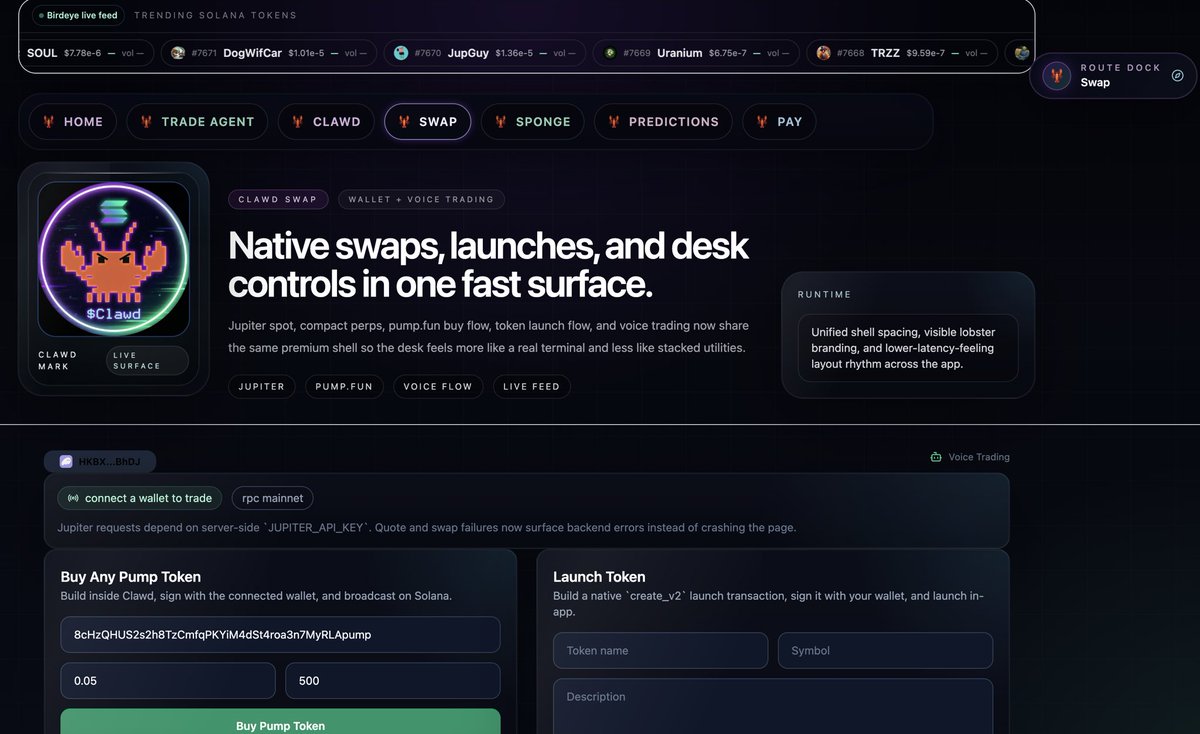Click the Buy Any Pump Token heading
The height and width of the screenshot is (734, 1200).
pos(131,577)
